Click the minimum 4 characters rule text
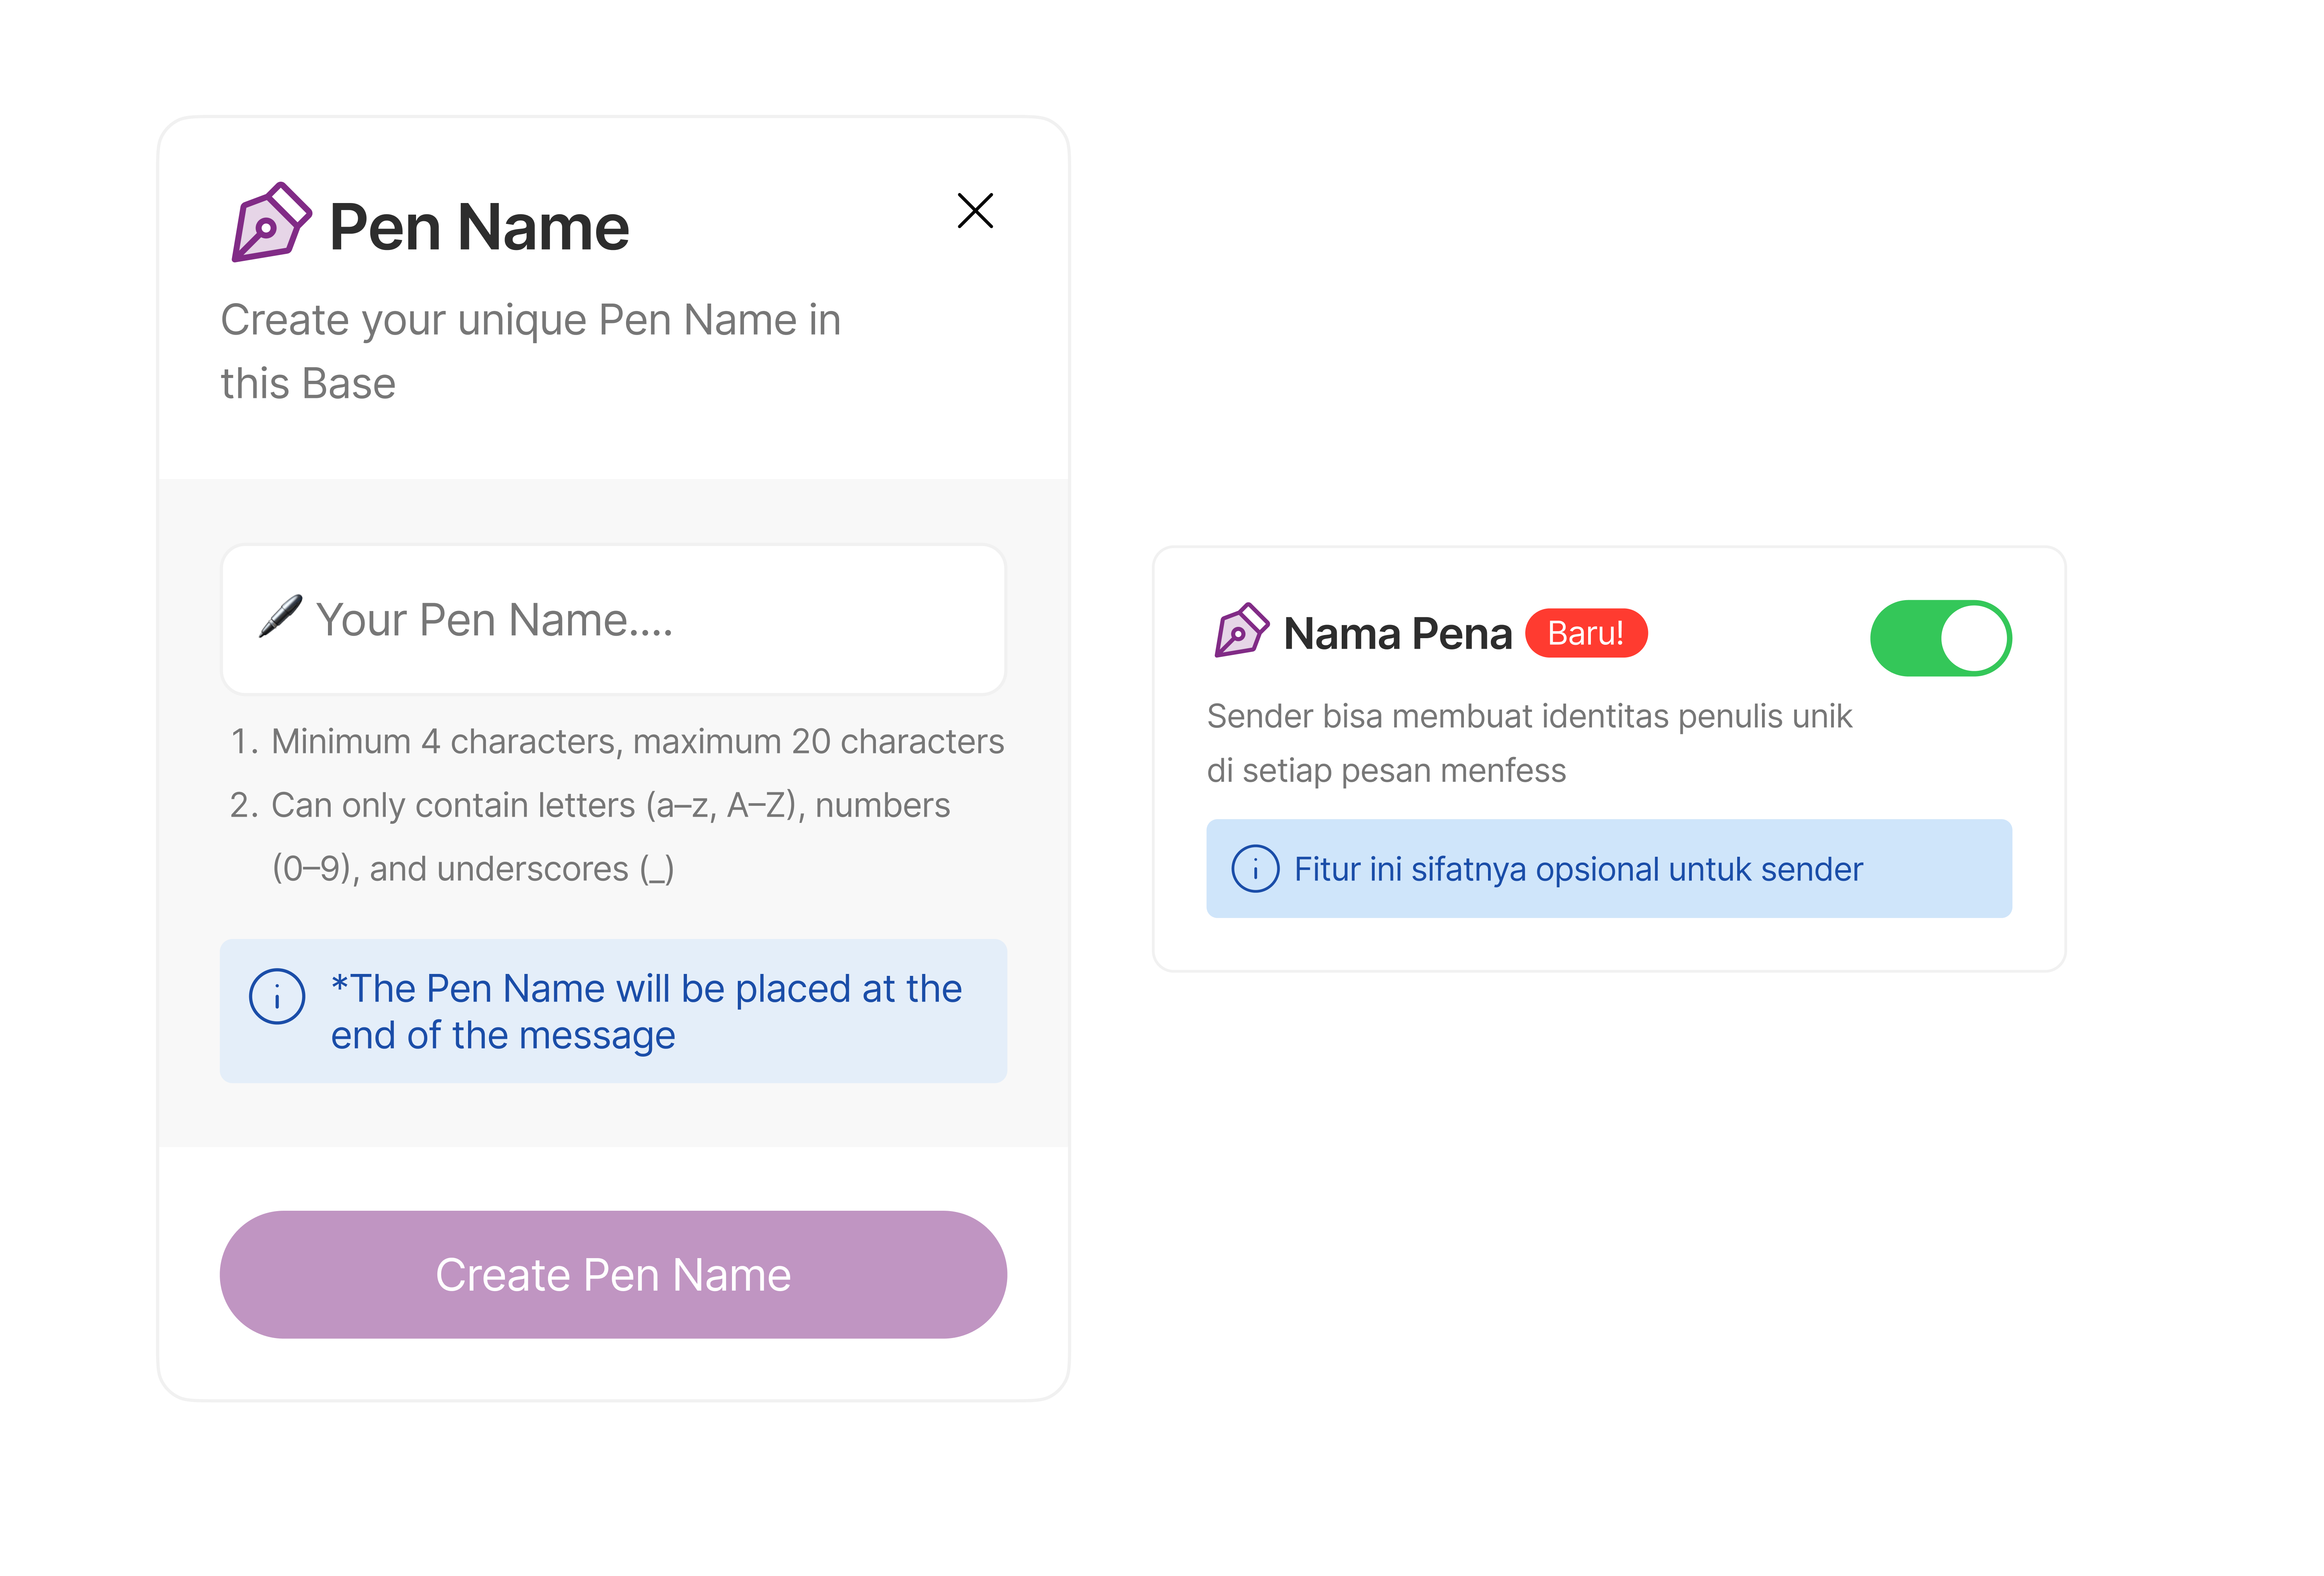Screen dimensions: 2324x1576 (x=637, y=741)
